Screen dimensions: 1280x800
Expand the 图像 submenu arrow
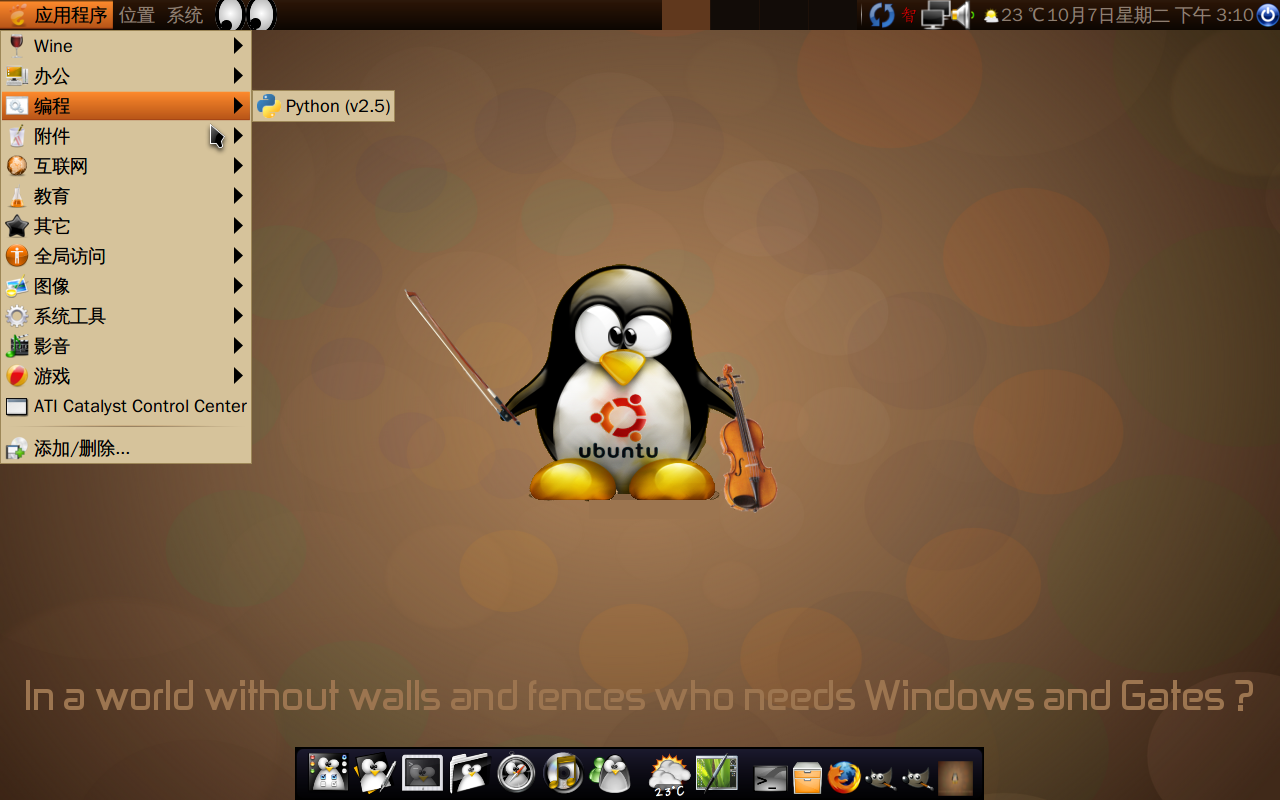tap(238, 286)
